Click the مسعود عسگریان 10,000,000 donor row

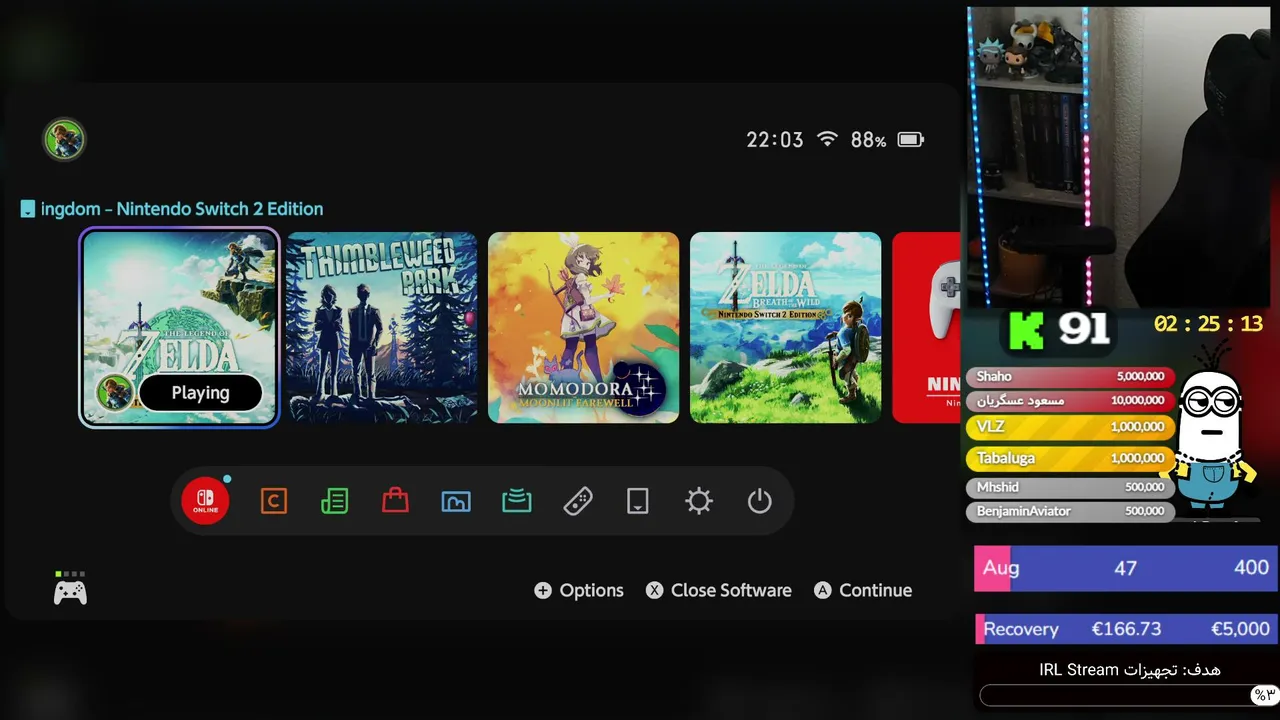pos(1071,401)
